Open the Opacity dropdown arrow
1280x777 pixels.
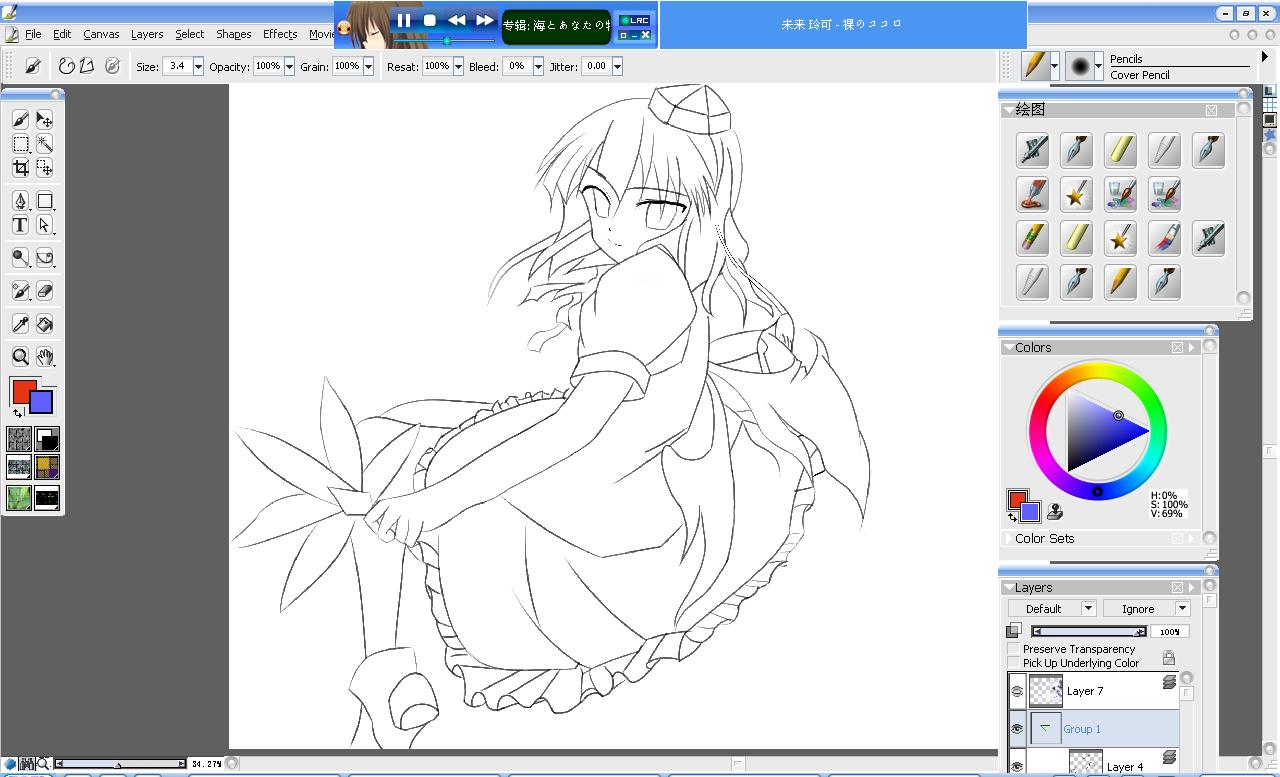click(x=289, y=66)
